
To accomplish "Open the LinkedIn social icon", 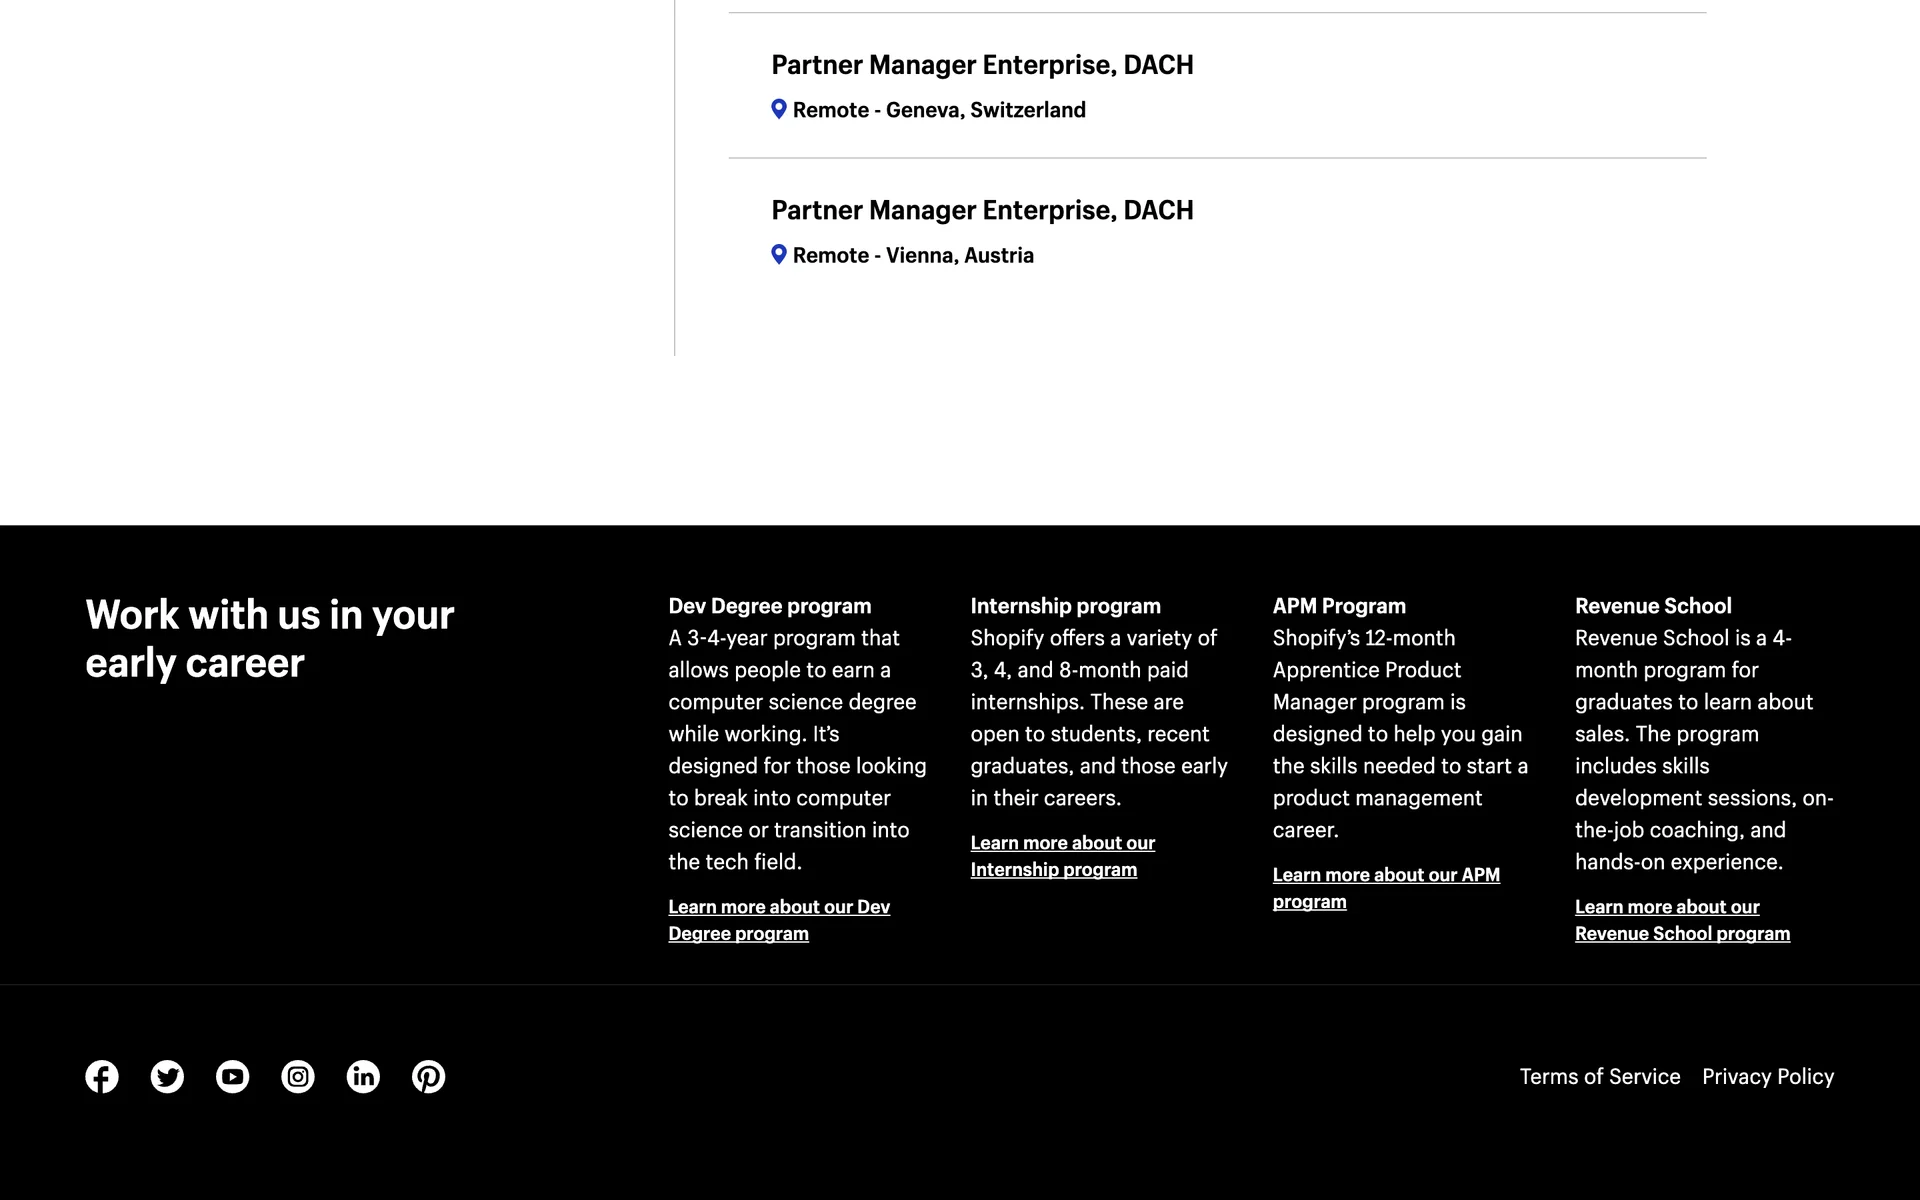I will coord(363,1077).
